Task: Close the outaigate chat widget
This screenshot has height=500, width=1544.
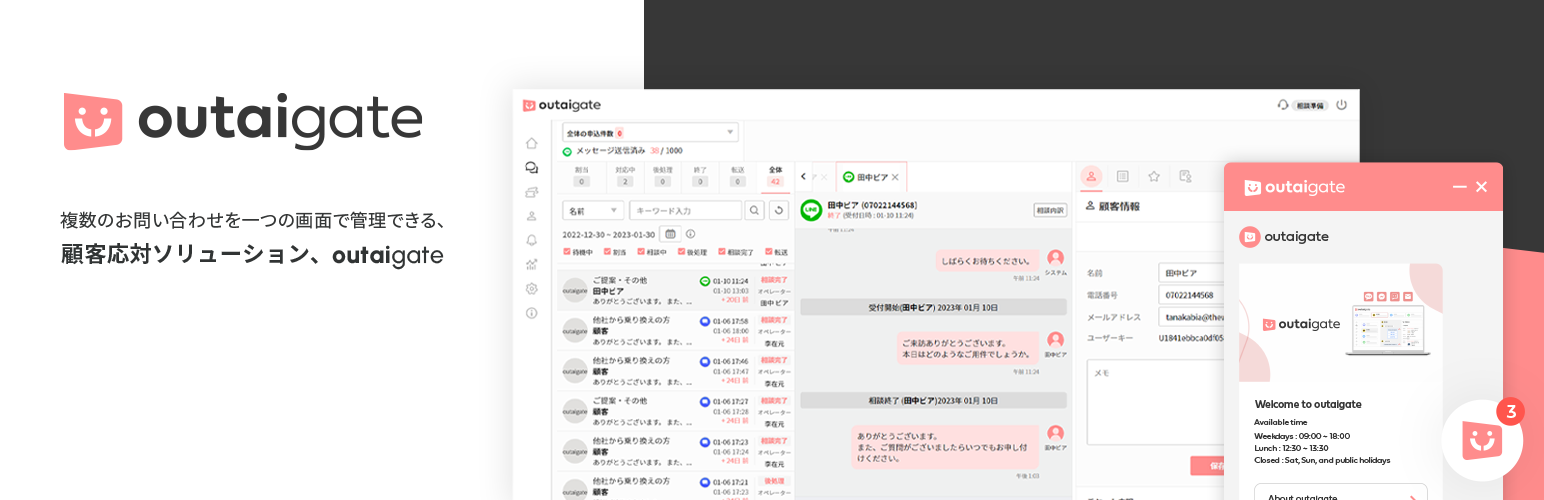Action: point(1482,187)
